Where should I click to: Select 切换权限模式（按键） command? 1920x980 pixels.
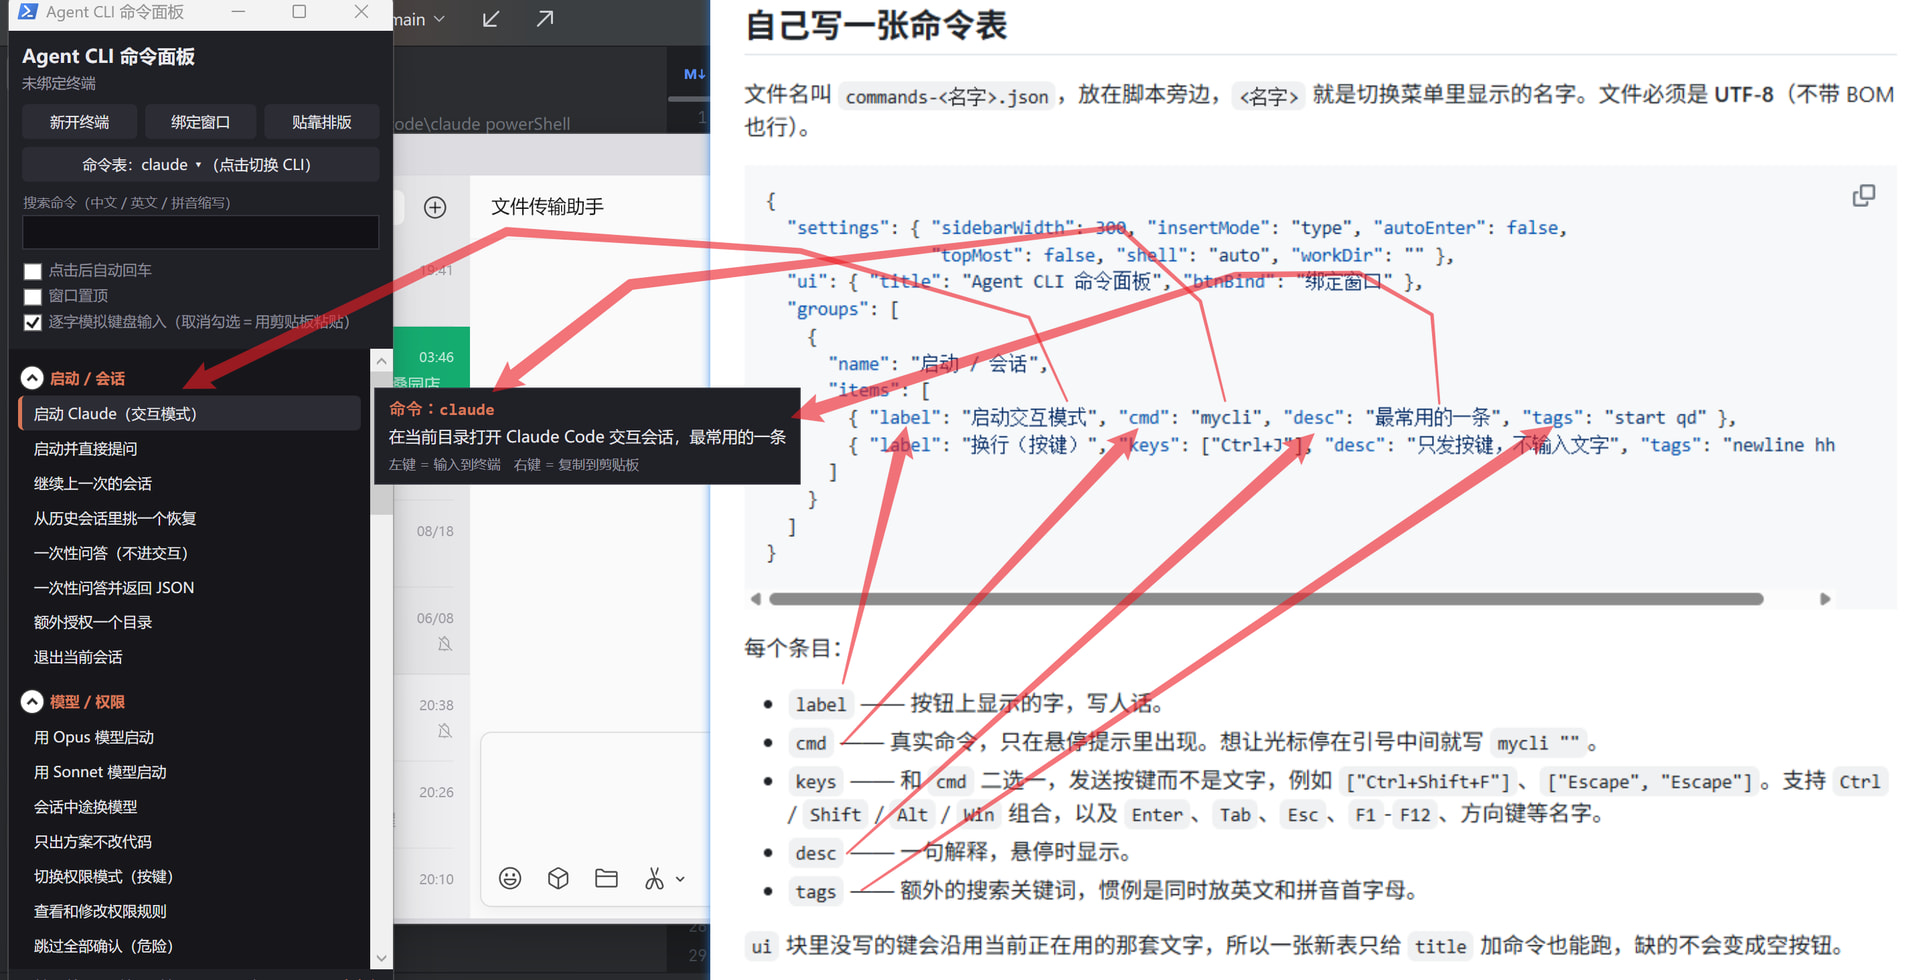click(x=190, y=876)
